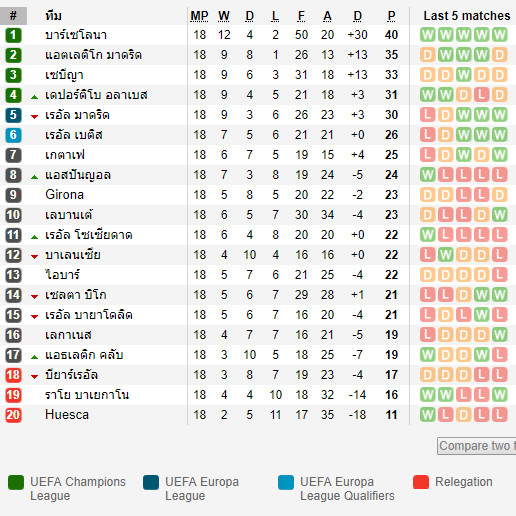Click the Compare two teams button
Image resolution: width=516 pixels, height=516 pixels.
477,446
